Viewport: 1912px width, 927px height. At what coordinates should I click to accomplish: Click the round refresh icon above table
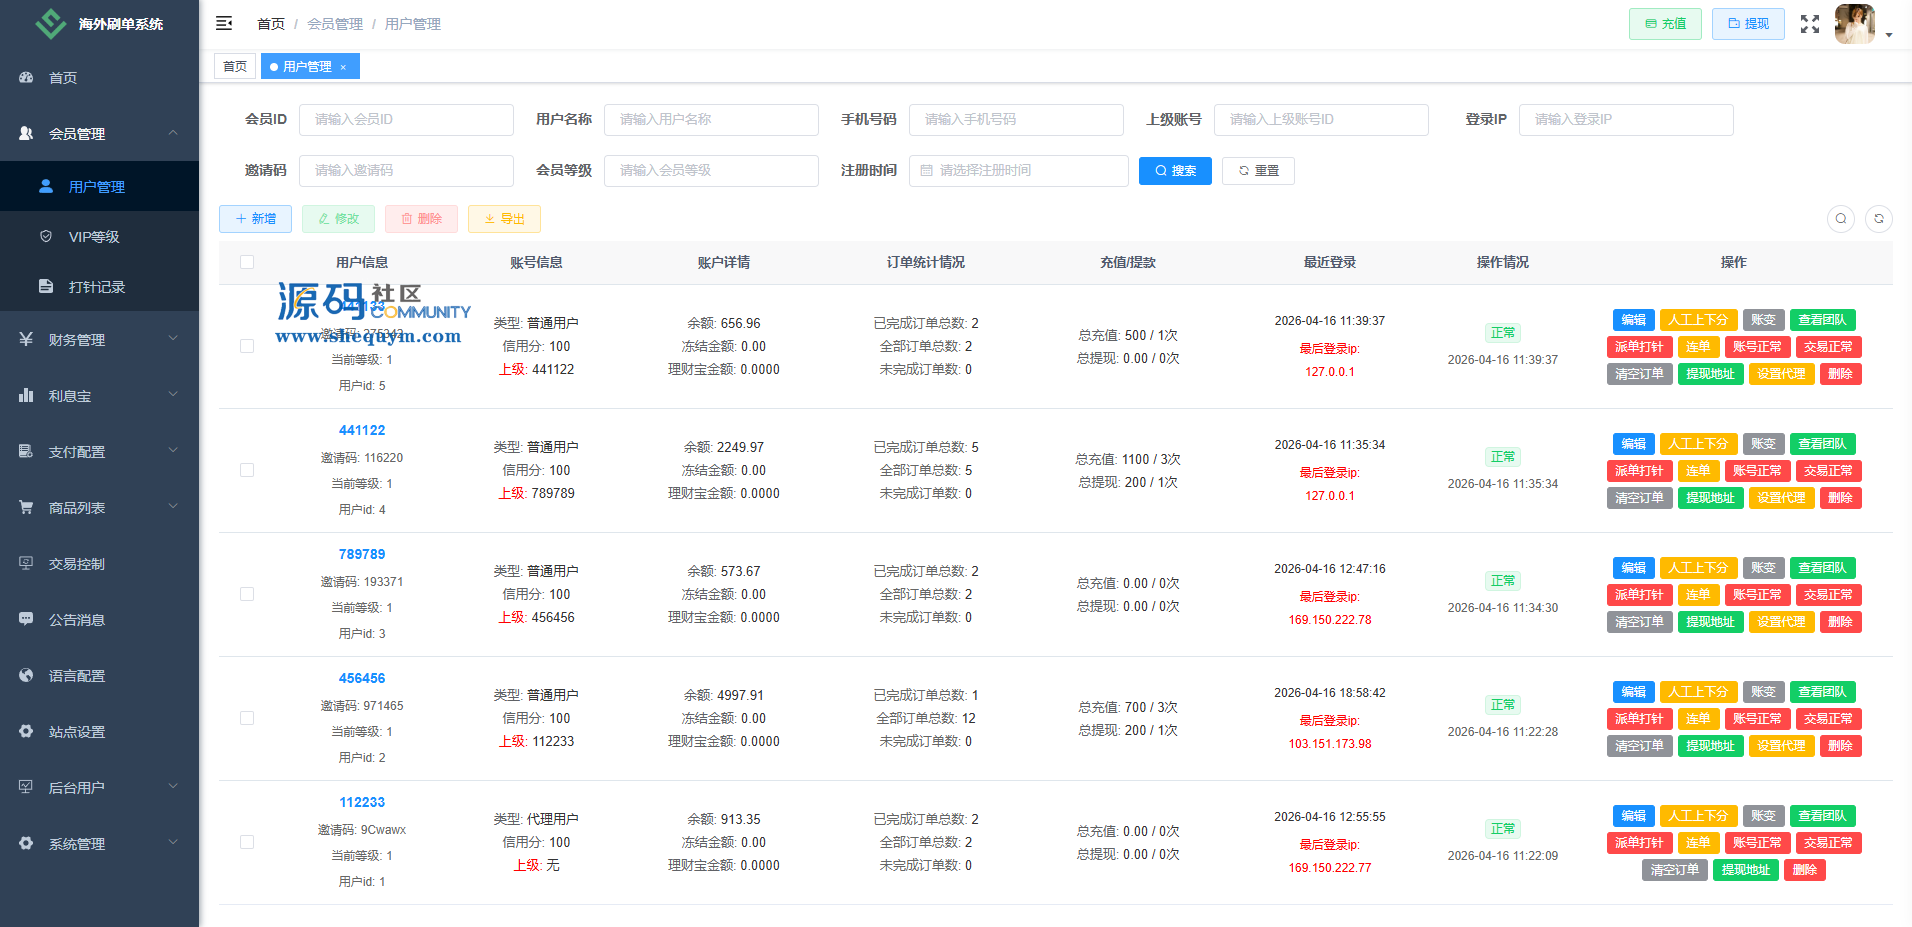click(1878, 219)
